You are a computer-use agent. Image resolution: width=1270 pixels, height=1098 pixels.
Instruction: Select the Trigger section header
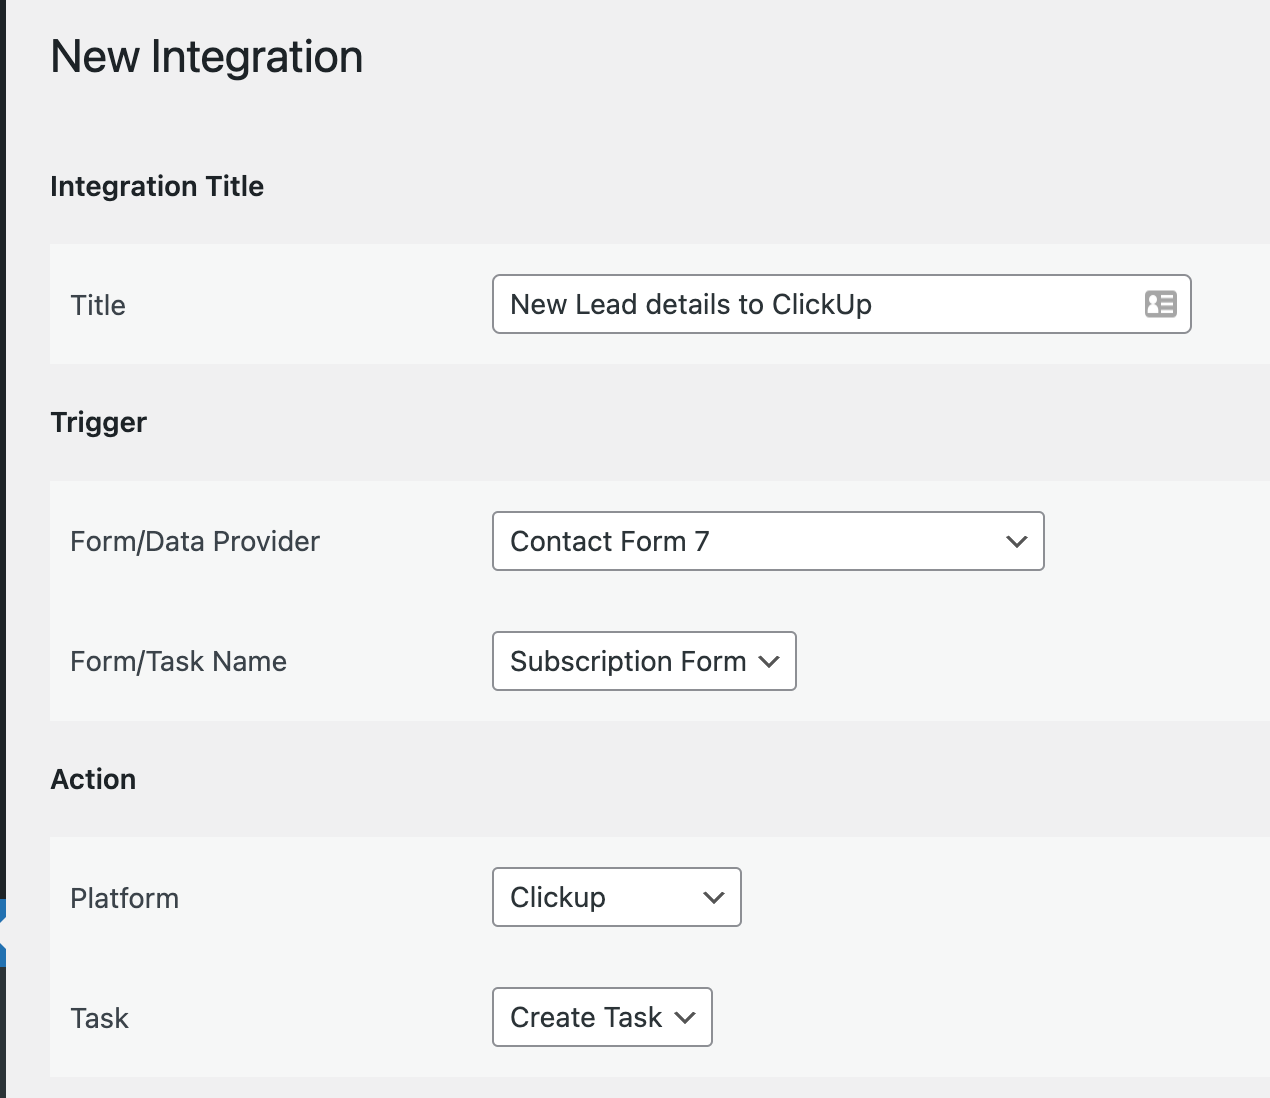(x=99, y=422)
